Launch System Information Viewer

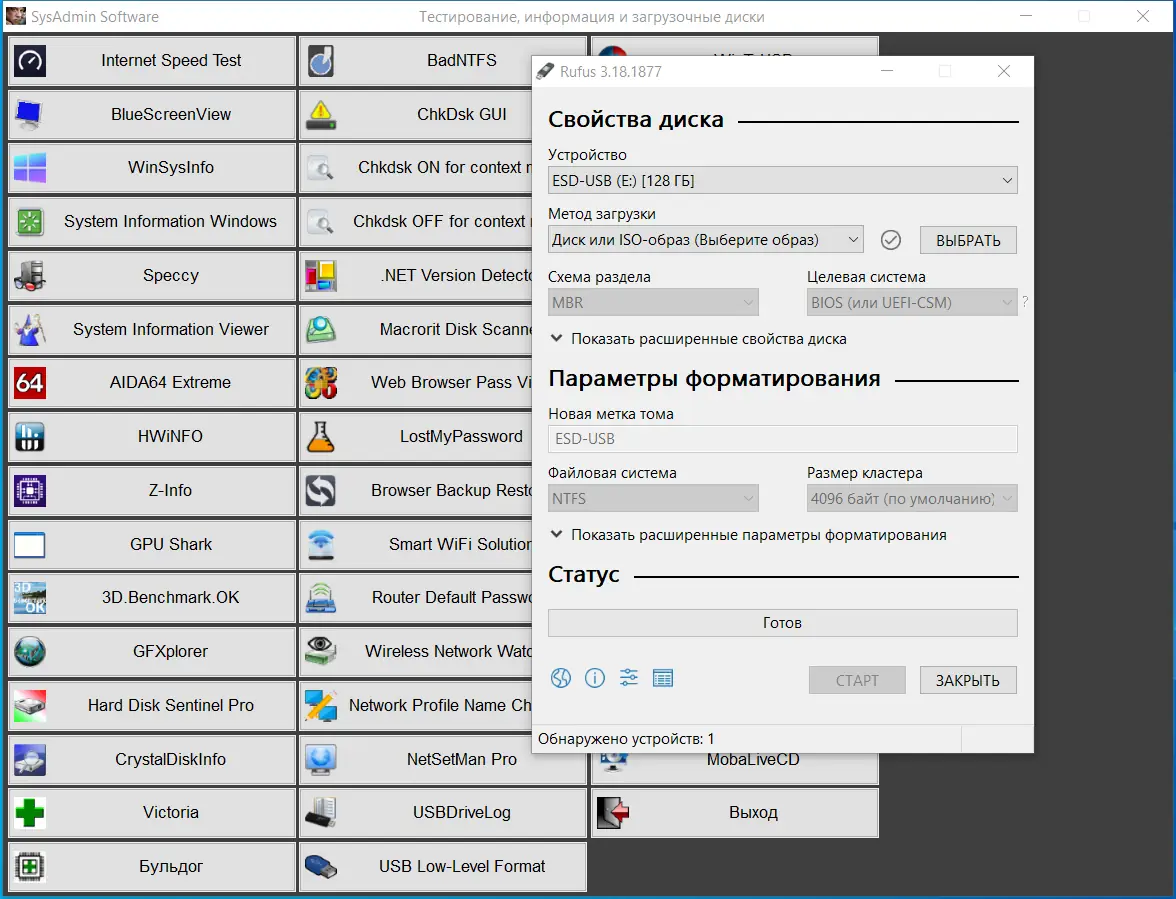(152, 330)
